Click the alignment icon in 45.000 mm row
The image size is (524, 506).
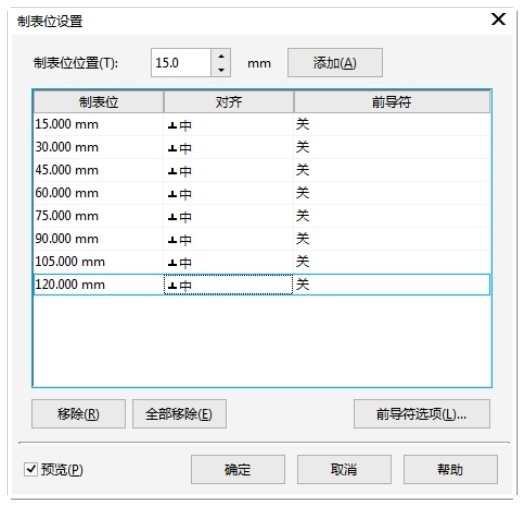tap(172, 171)
